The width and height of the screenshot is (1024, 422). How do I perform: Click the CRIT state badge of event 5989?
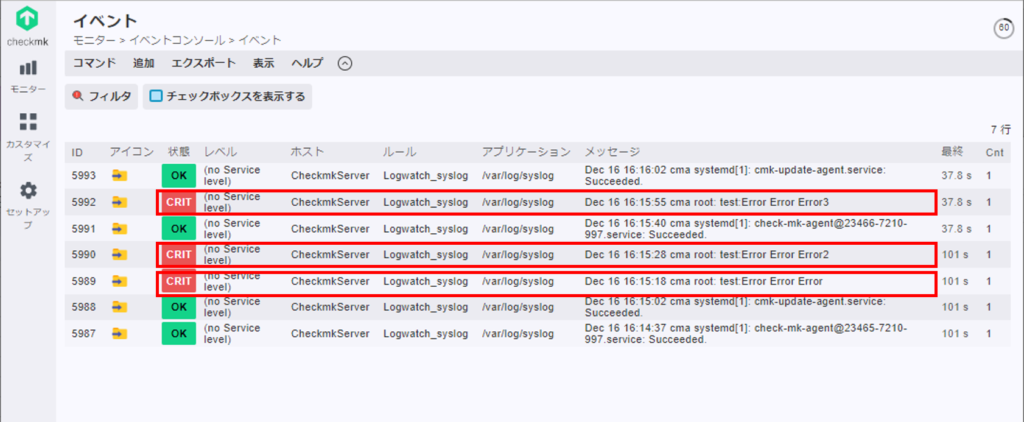[178, 282]
